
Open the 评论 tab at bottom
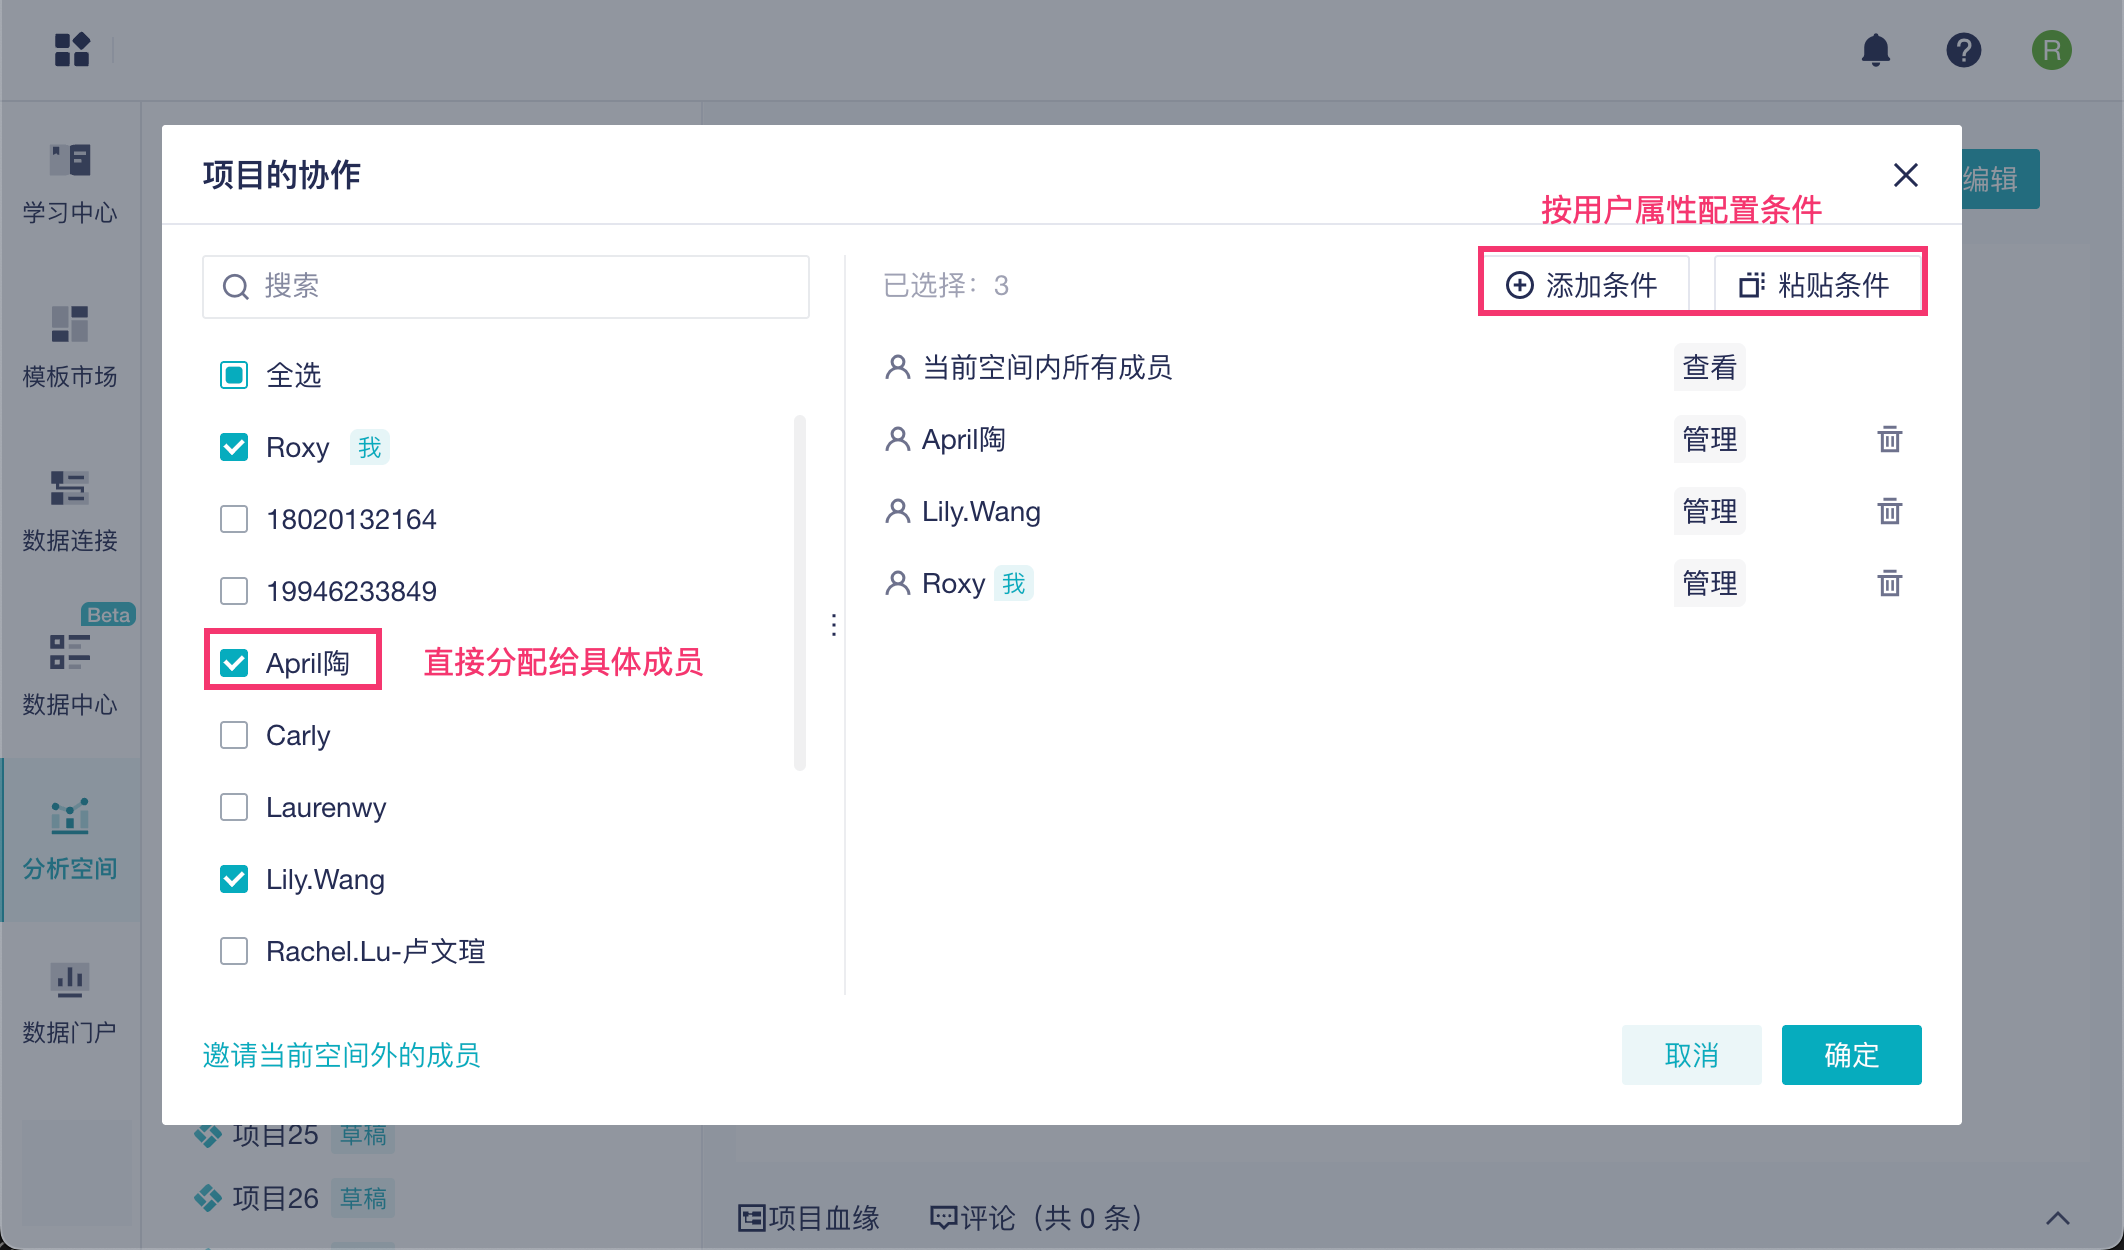click(1036, 1217)
